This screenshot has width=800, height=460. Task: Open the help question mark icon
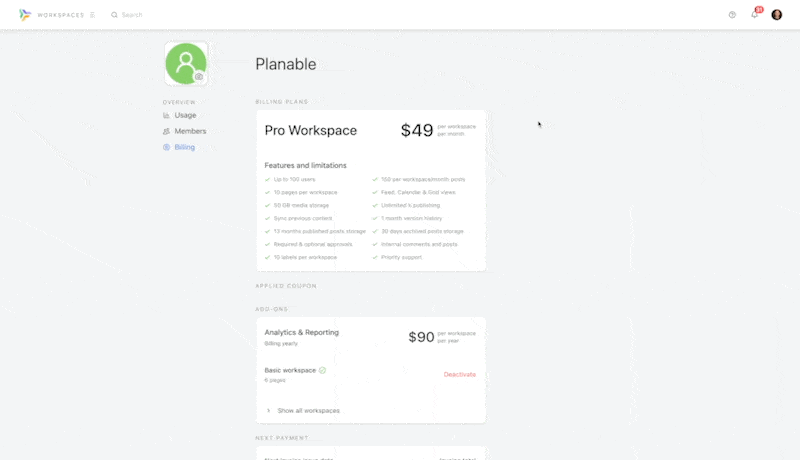[x=732, y=15]
